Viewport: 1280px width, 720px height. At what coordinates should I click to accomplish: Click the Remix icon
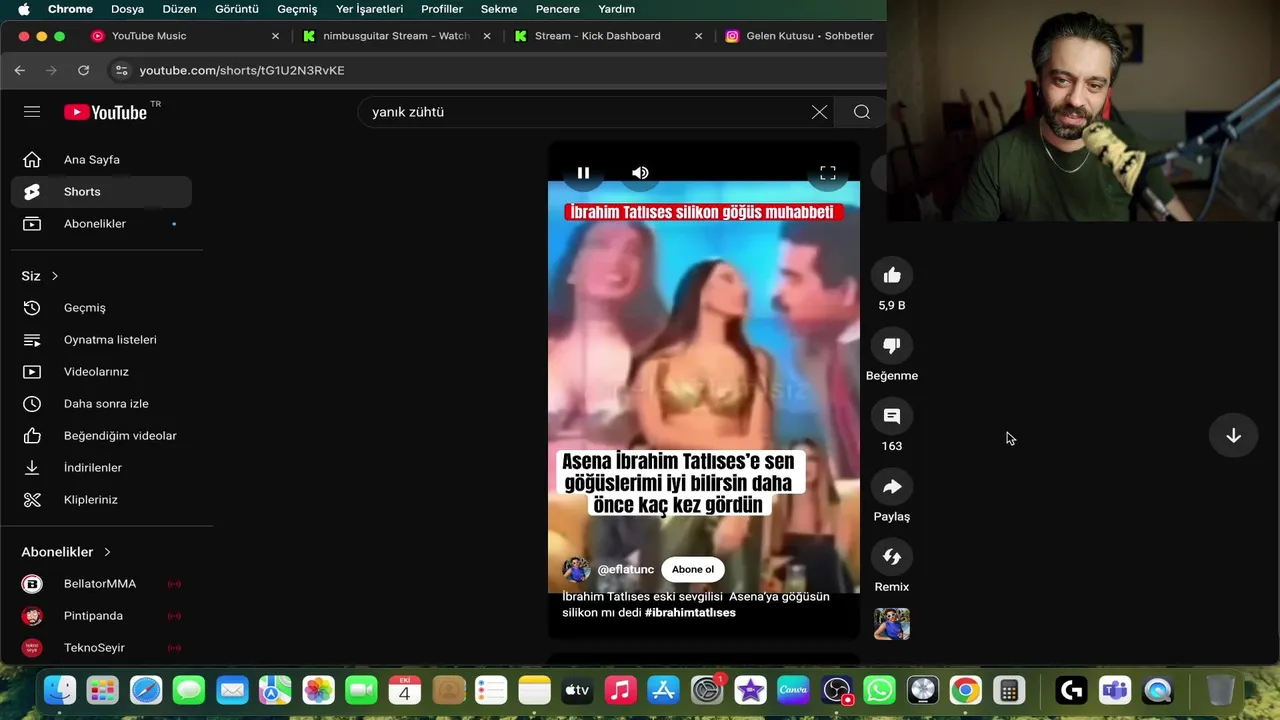click(x=892, y=557)
